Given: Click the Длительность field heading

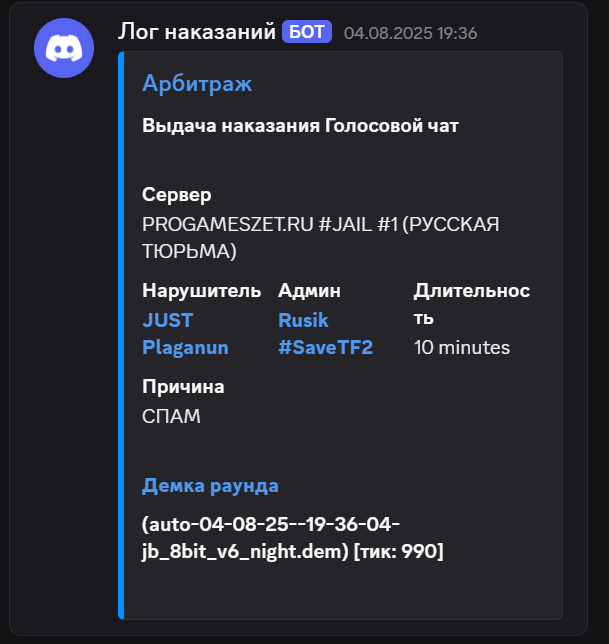Looking at the screenshot, I should click(x=472, y=304).
